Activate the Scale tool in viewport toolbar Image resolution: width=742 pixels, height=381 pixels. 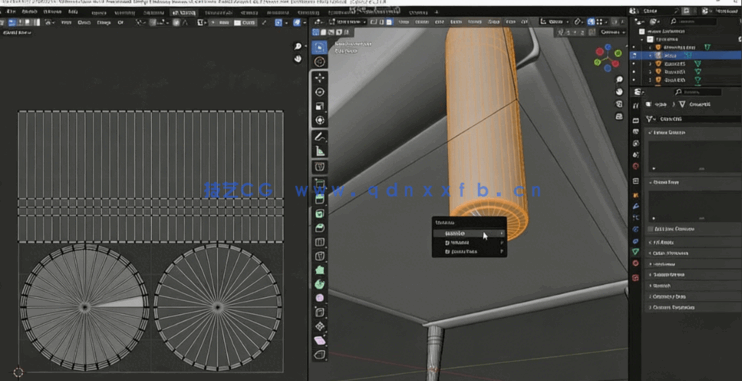[x=319, y=106]
